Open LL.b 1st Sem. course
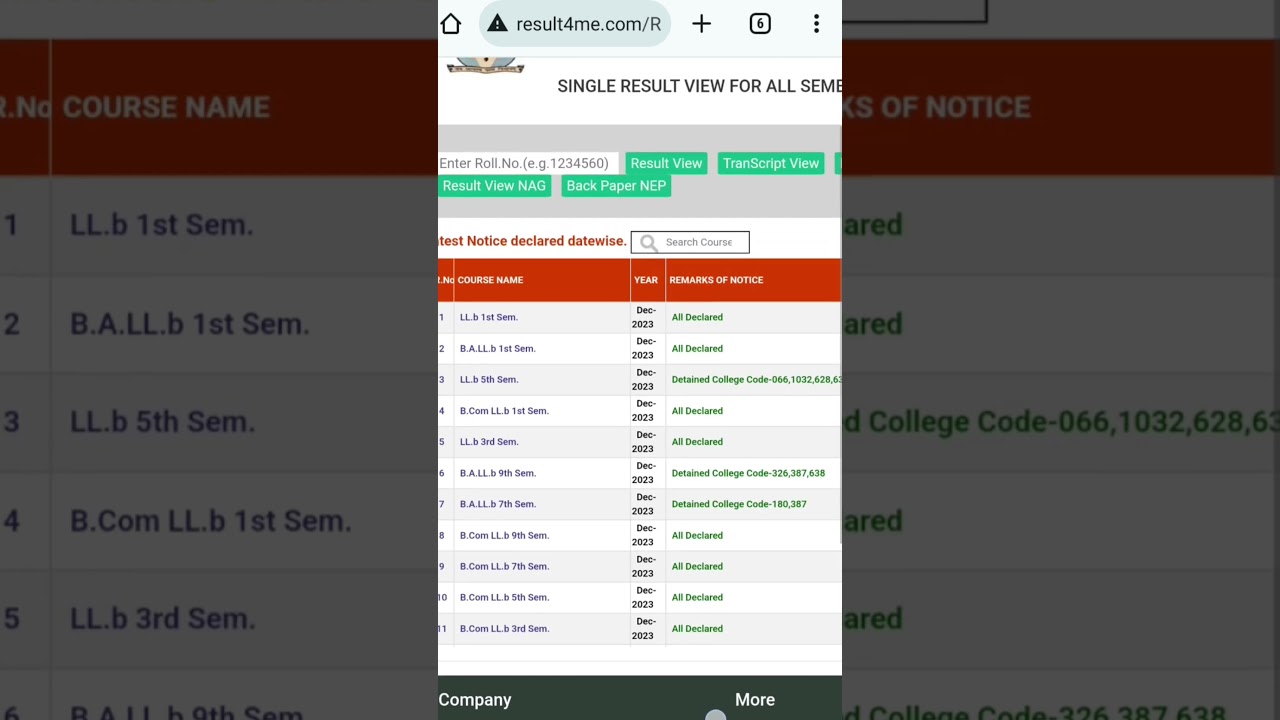Viewport: 1280px width, 720px height. coord(489,317)
